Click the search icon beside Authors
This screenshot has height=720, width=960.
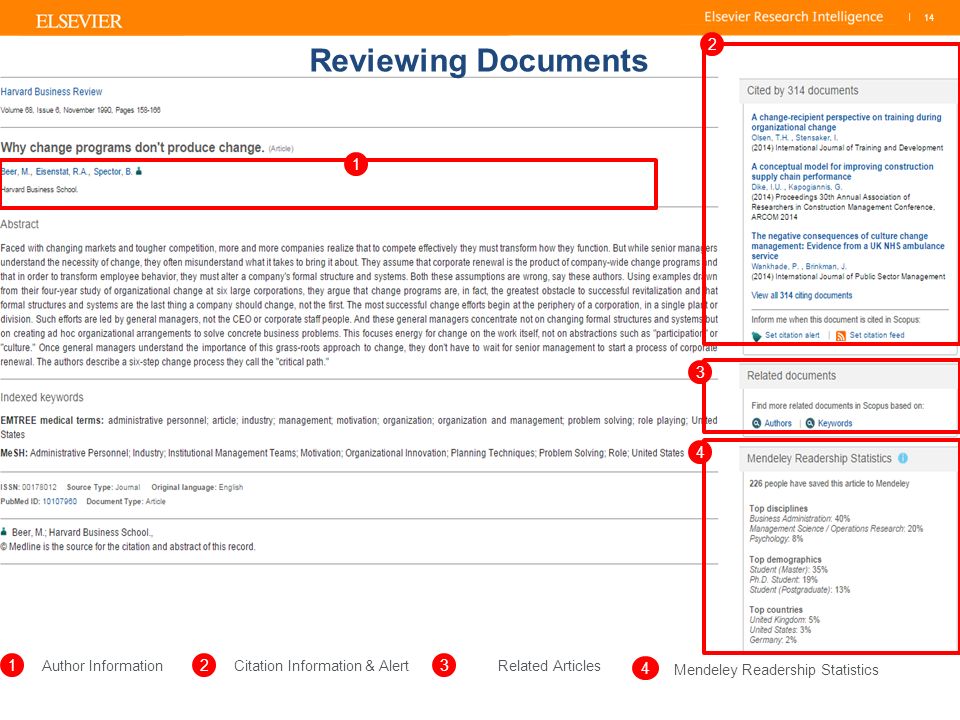click(757, 423)
